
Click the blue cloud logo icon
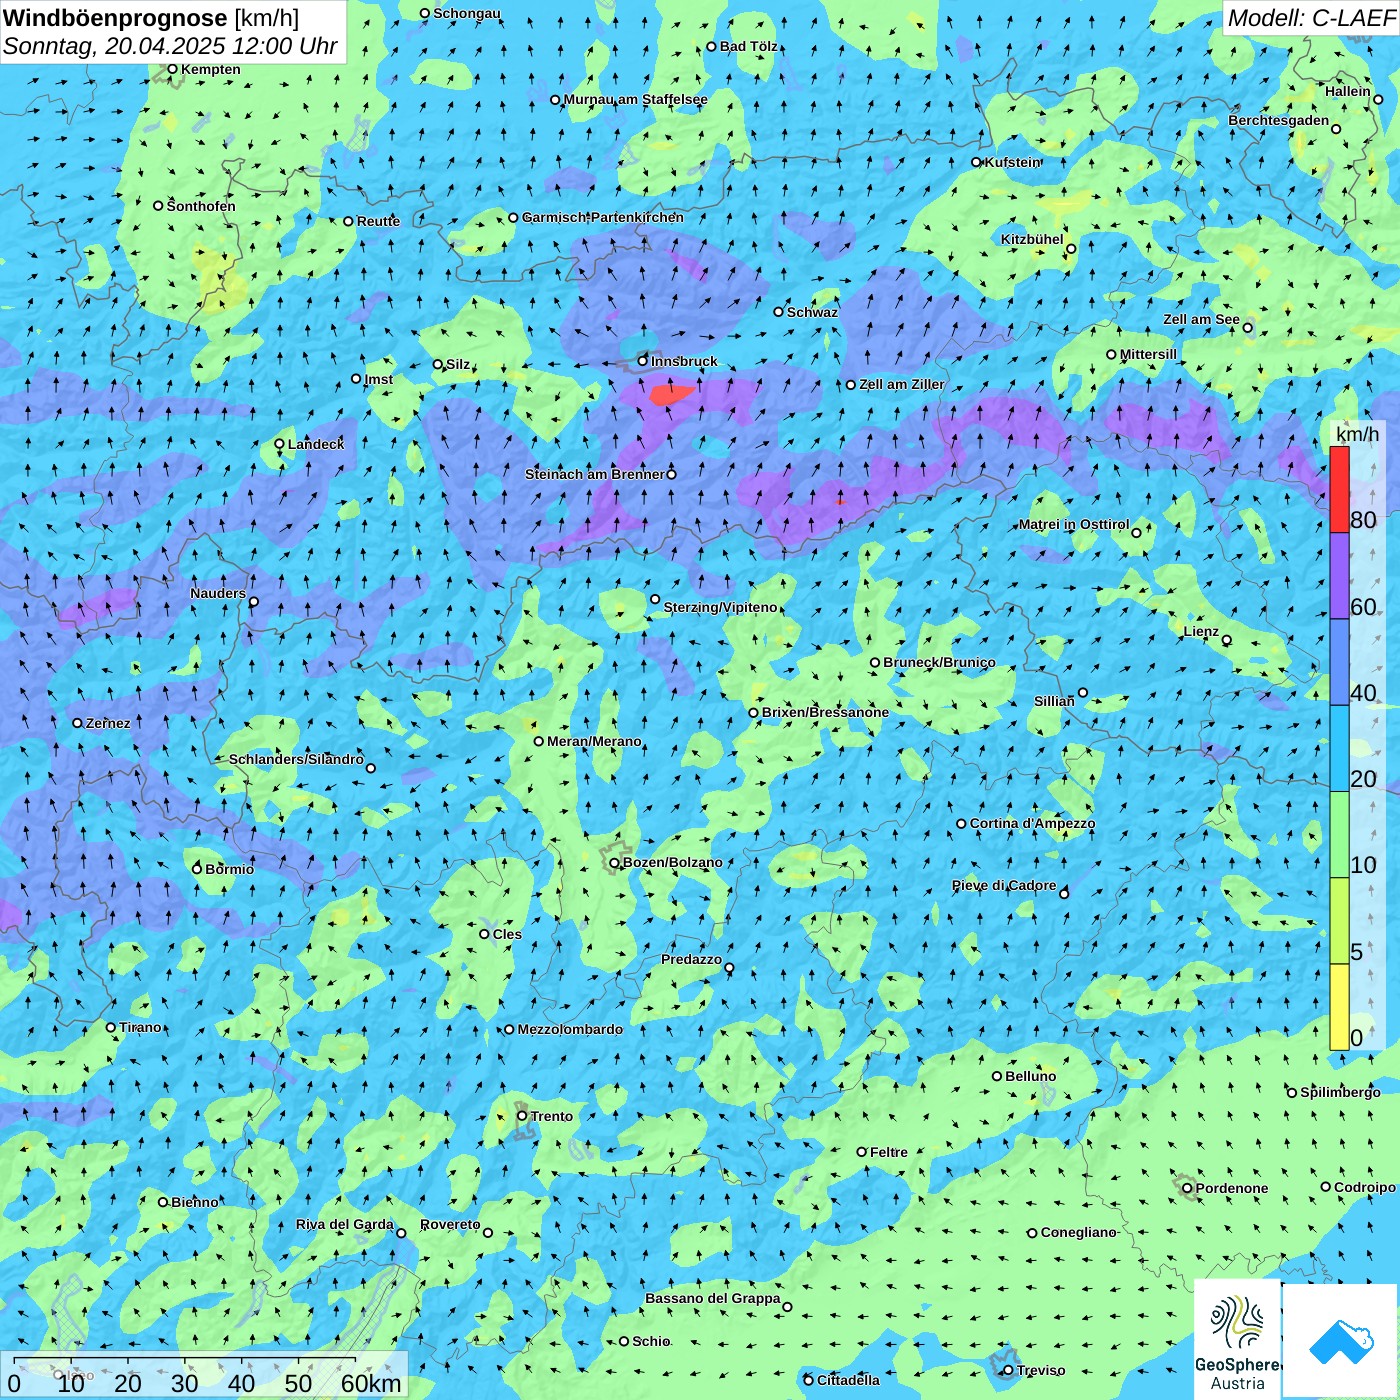point(1341,1341)
